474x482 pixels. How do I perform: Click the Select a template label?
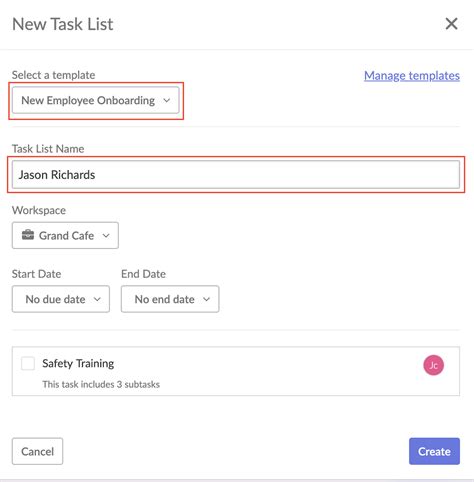click(53, 75)
